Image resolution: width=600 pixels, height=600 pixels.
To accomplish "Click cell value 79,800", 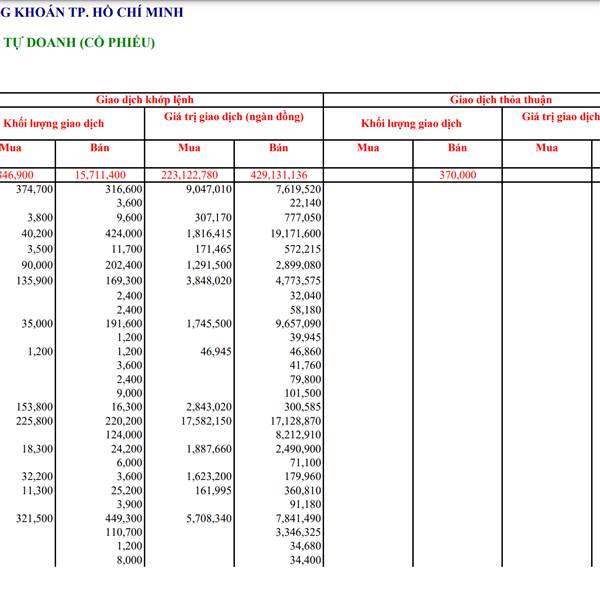I will tap(305, 380).
